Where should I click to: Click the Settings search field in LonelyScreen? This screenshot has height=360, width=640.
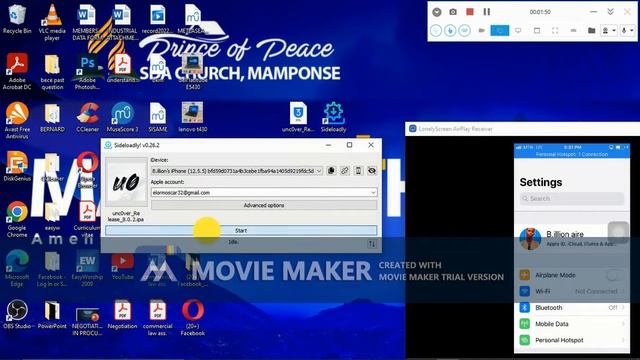click(x=571, y=198)
